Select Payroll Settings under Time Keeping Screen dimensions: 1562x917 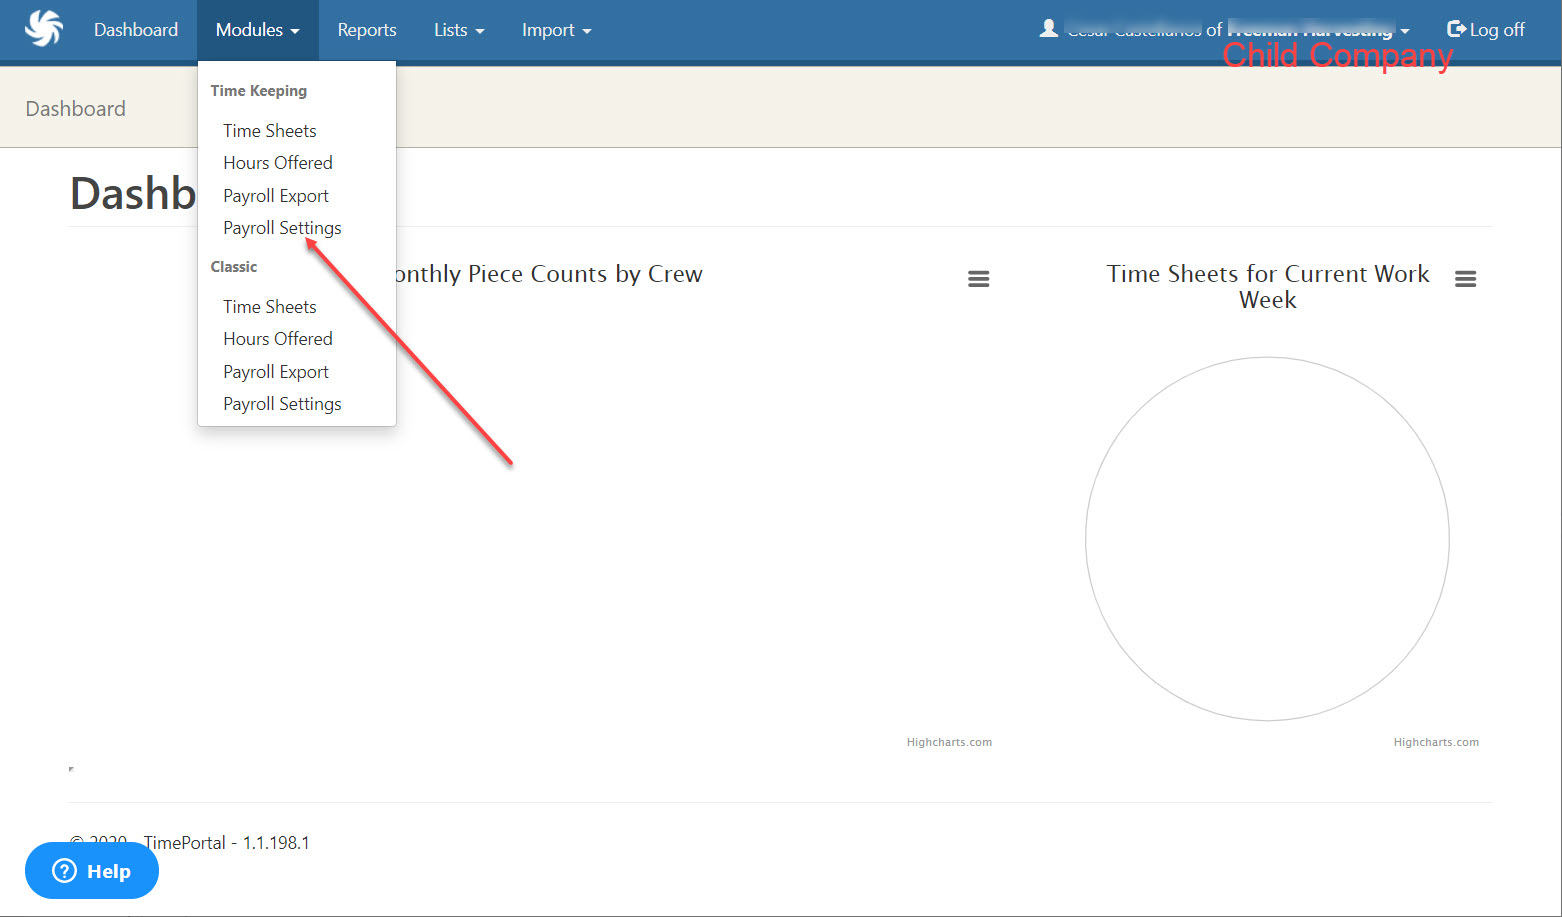(x=282, y=228)
